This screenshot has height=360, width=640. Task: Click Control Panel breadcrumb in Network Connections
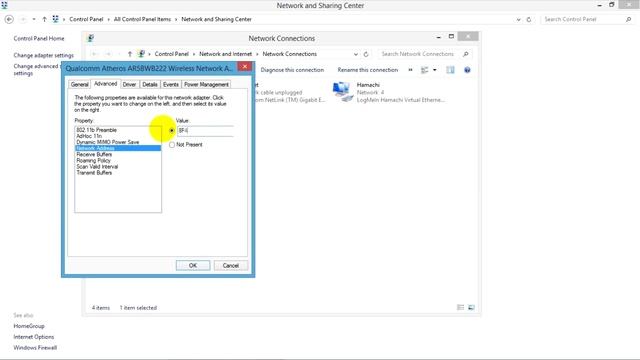[x=171, y=54]
